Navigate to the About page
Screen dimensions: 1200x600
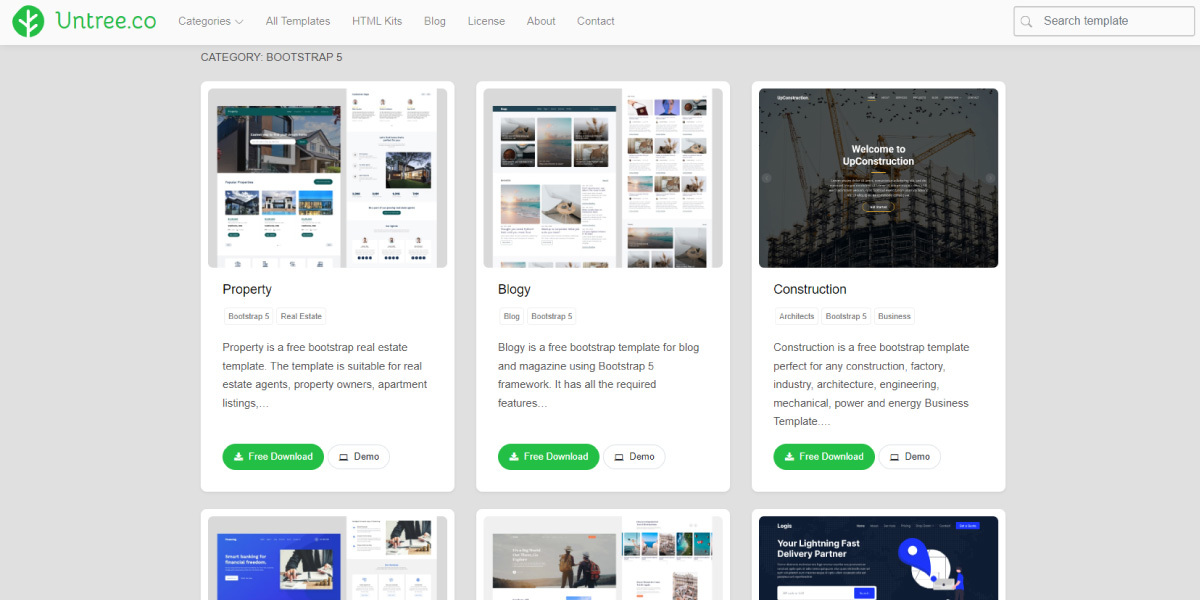(x=541, y=21)
